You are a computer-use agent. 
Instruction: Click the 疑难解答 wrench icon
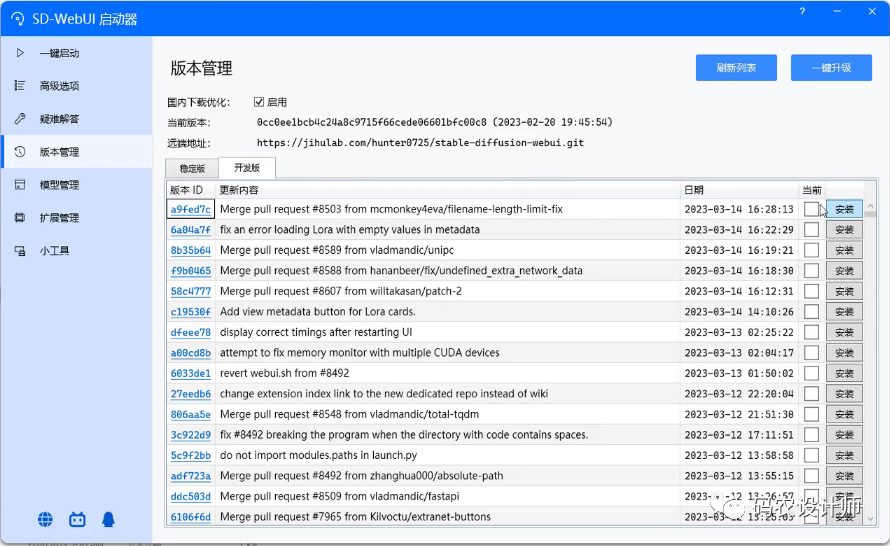click(x=20, y=119)
